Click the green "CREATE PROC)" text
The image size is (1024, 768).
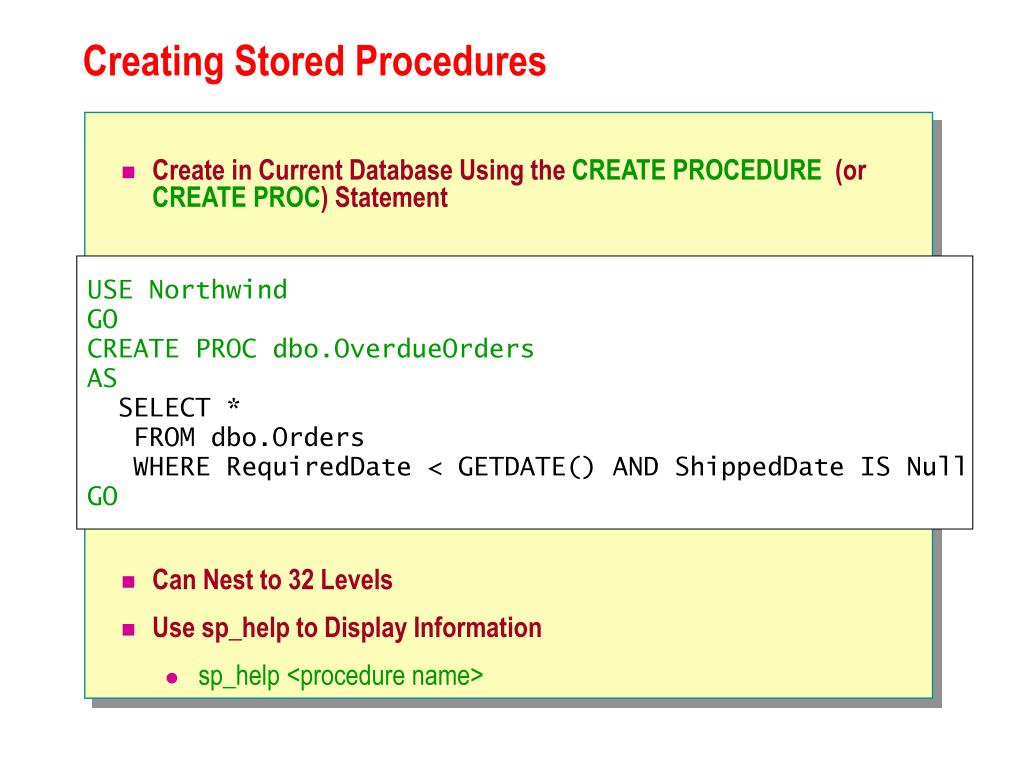click(x=240, y=198)
